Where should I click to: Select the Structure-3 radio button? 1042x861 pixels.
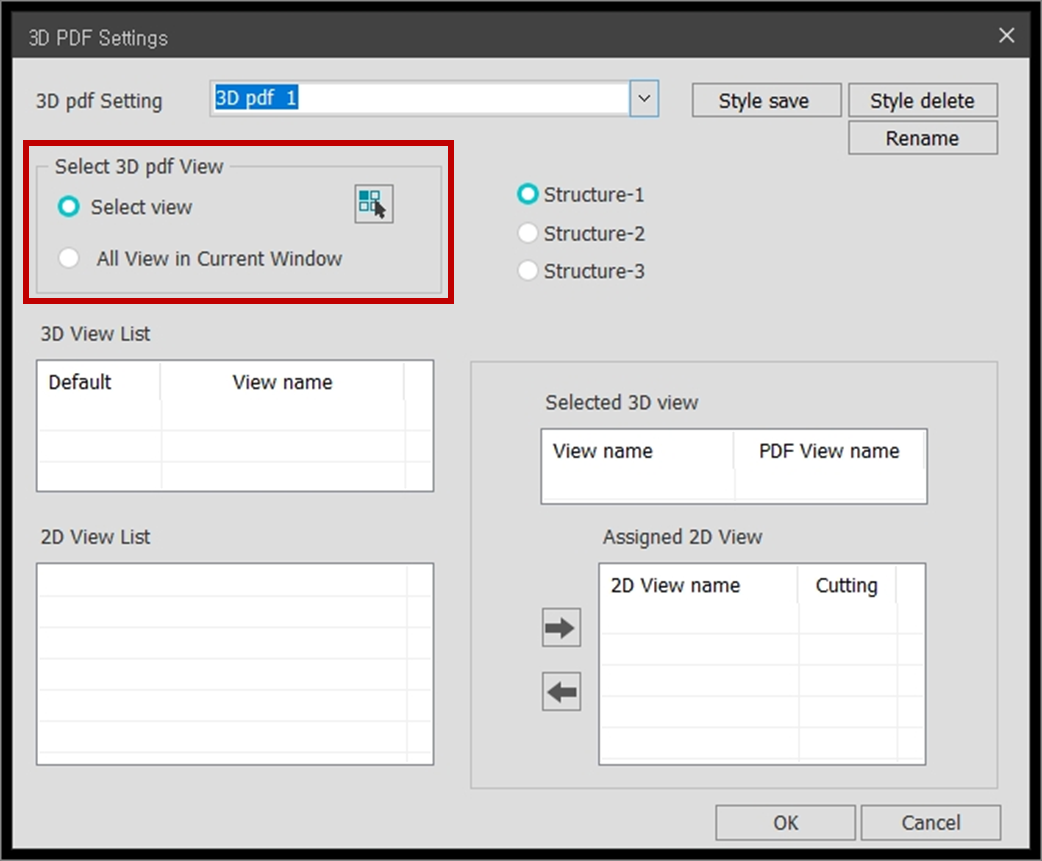[528, 270]
